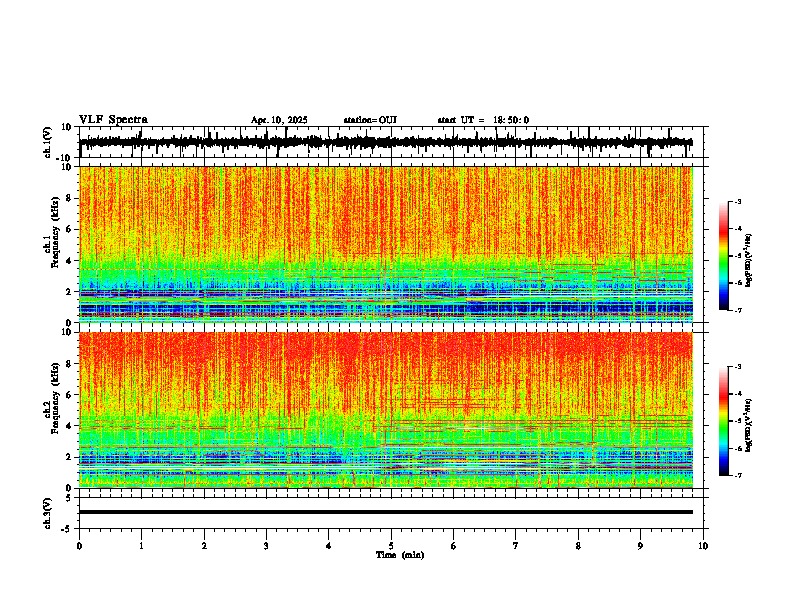Image resolution: width=792 pixels, height=612 pixels.
Task: Click time axis tick label "3"
Action: (x=266, y=546)
